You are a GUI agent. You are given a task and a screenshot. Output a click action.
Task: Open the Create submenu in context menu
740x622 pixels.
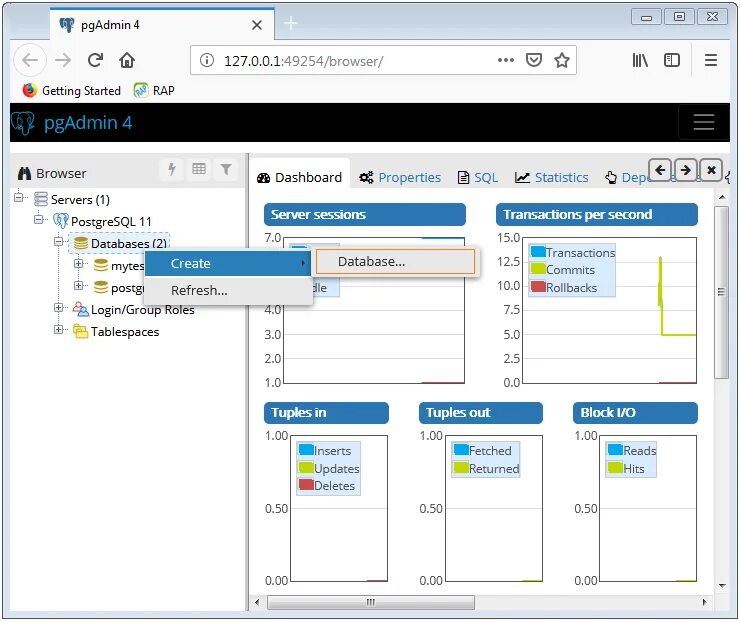coord(227,263)
